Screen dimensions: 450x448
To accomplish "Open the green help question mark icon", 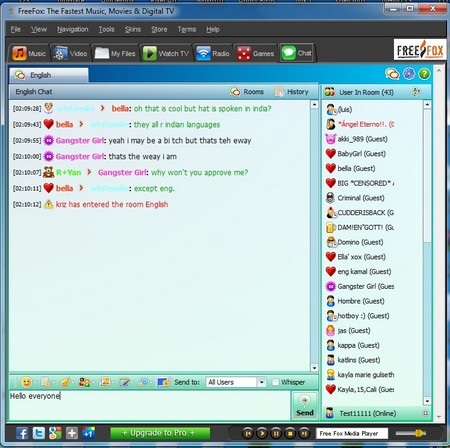I will (424, 74).
